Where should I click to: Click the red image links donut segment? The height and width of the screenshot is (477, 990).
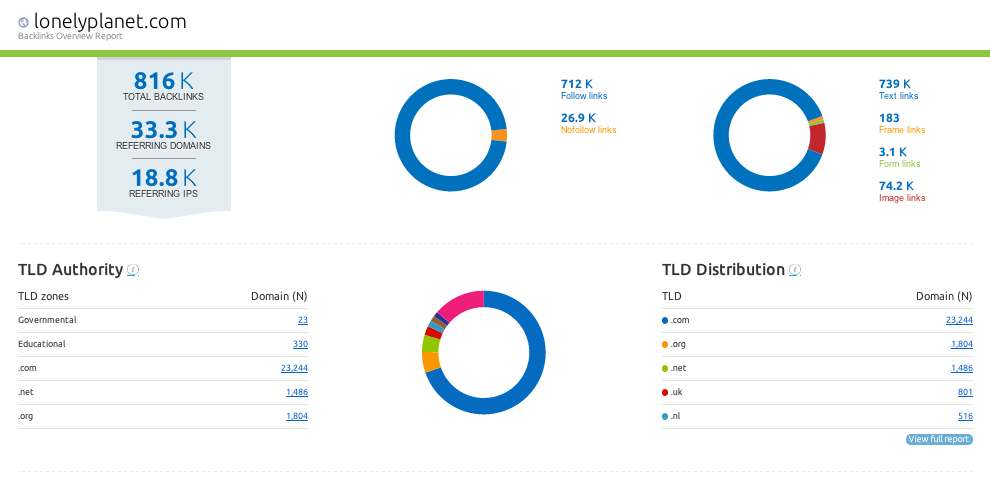click(817, 138)
